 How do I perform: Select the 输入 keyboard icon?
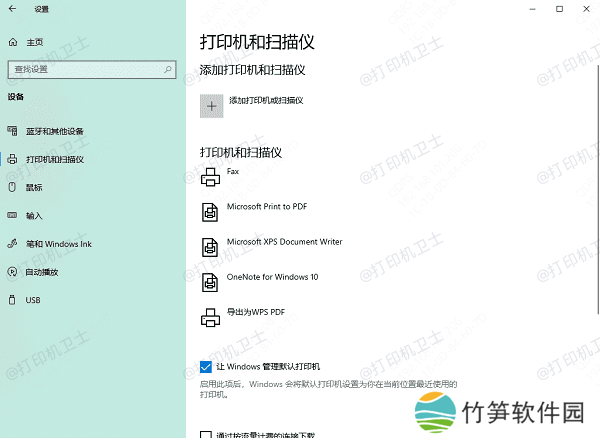pyautogui.click(x=12, y=215)
